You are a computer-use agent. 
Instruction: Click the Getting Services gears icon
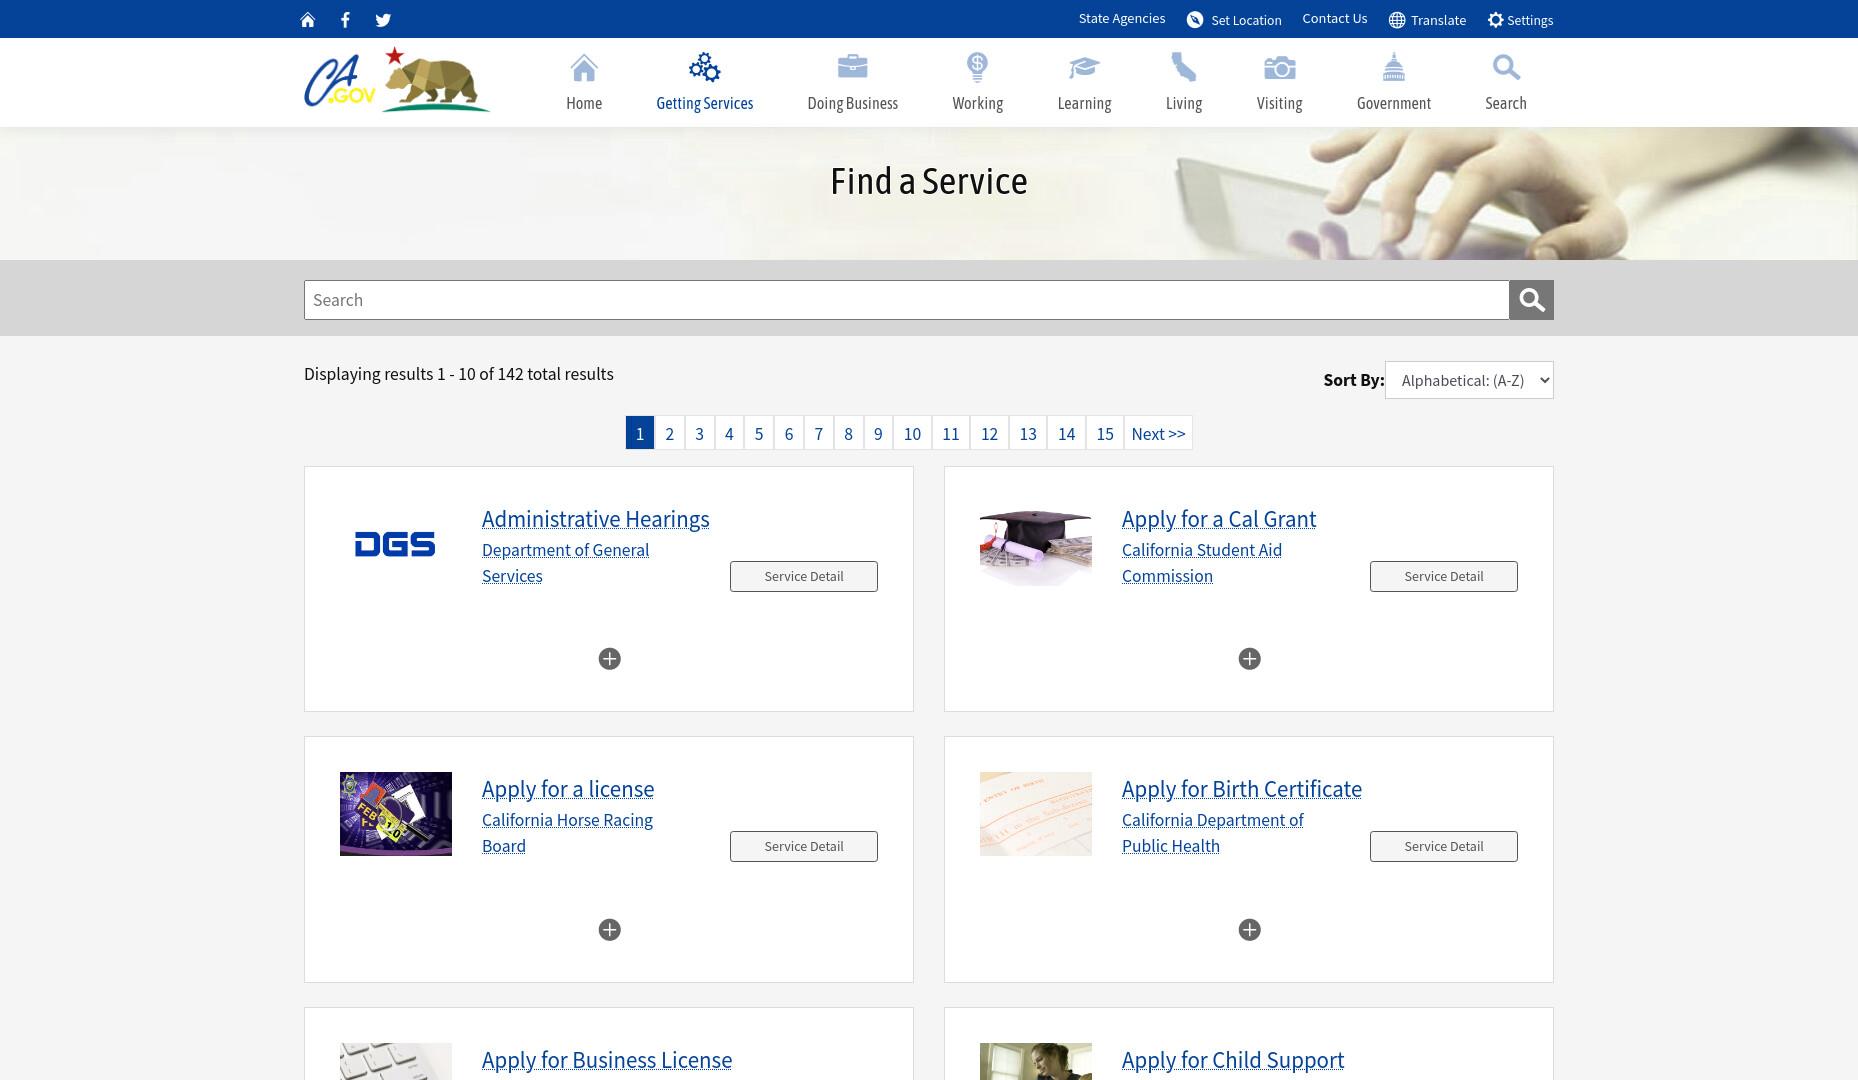(705, 67)
